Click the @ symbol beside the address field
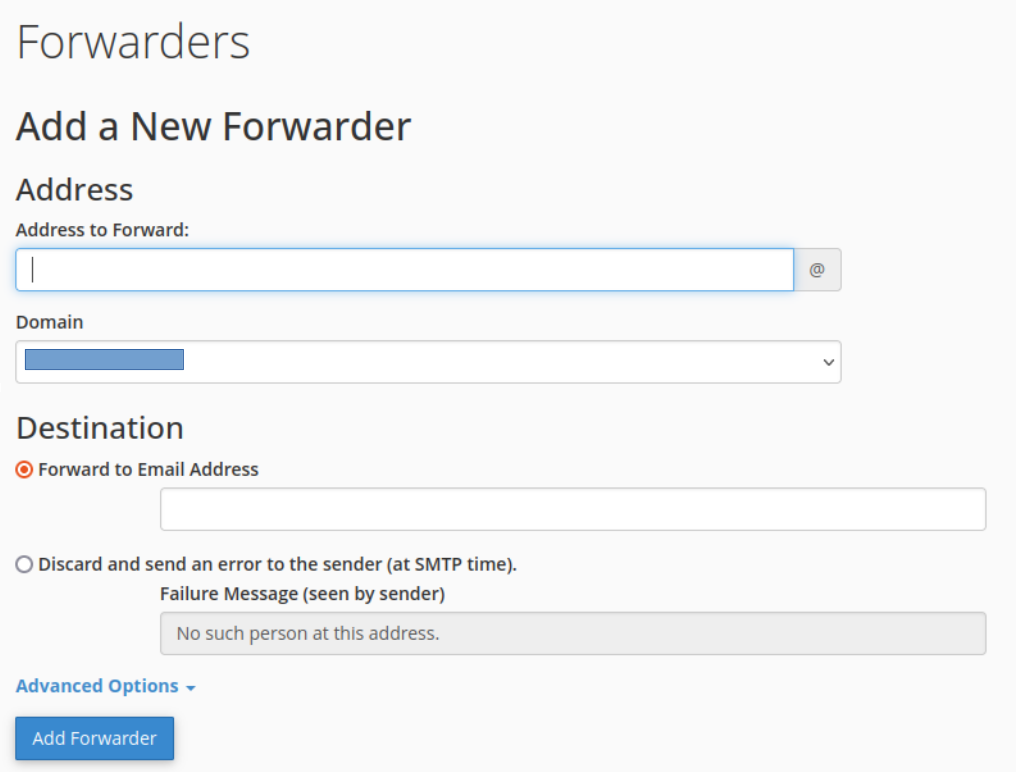 817,270
